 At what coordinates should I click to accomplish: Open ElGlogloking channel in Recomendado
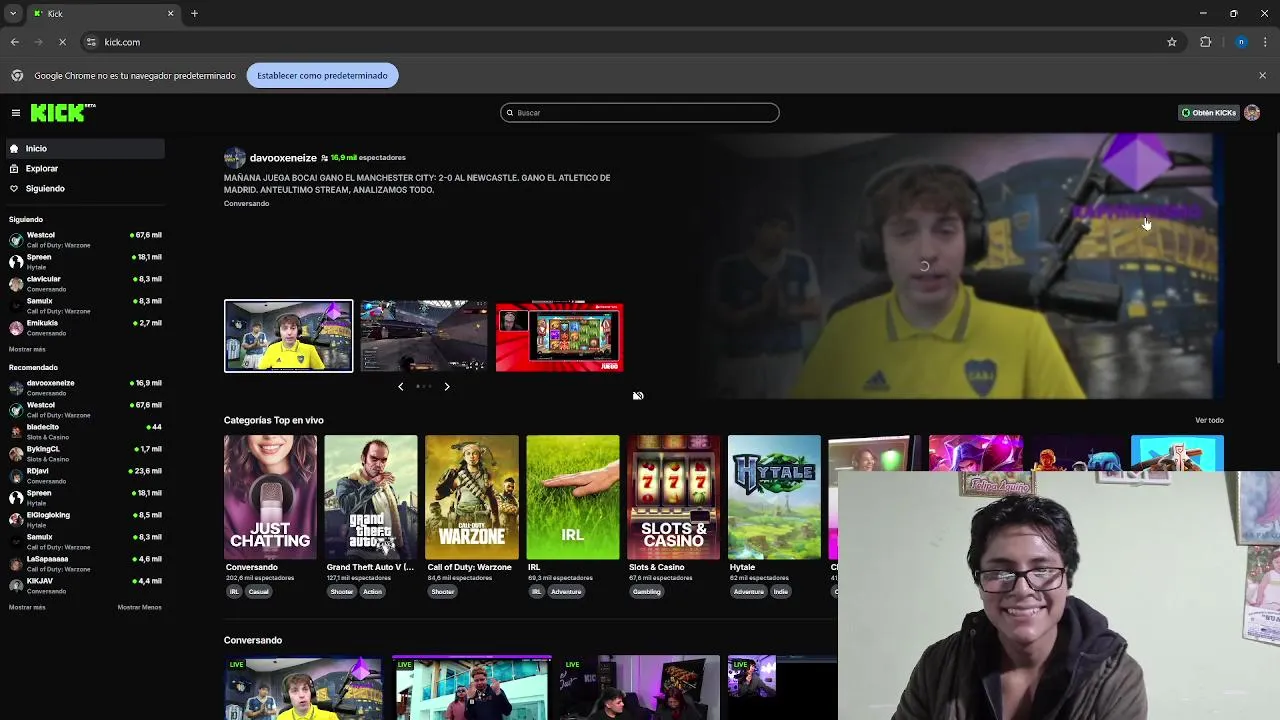point(85,520)
